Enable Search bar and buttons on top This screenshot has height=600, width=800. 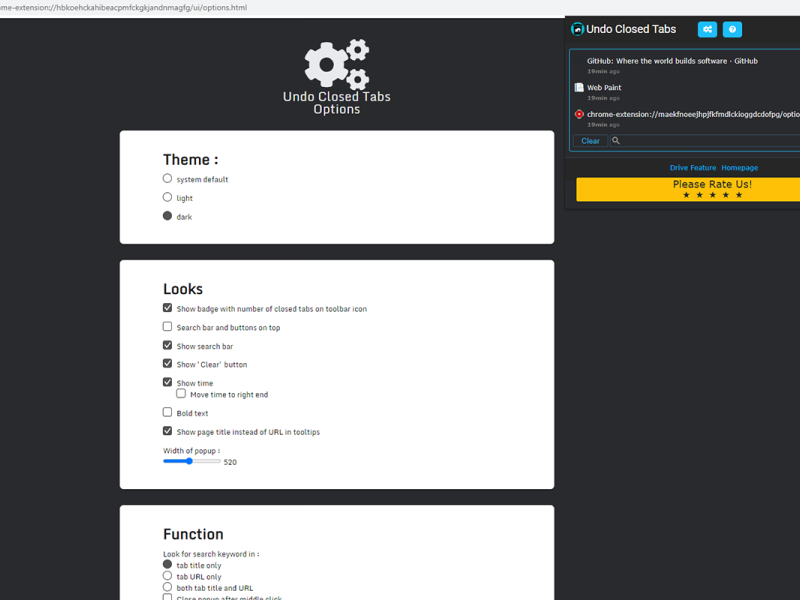[x=167, y=326]
